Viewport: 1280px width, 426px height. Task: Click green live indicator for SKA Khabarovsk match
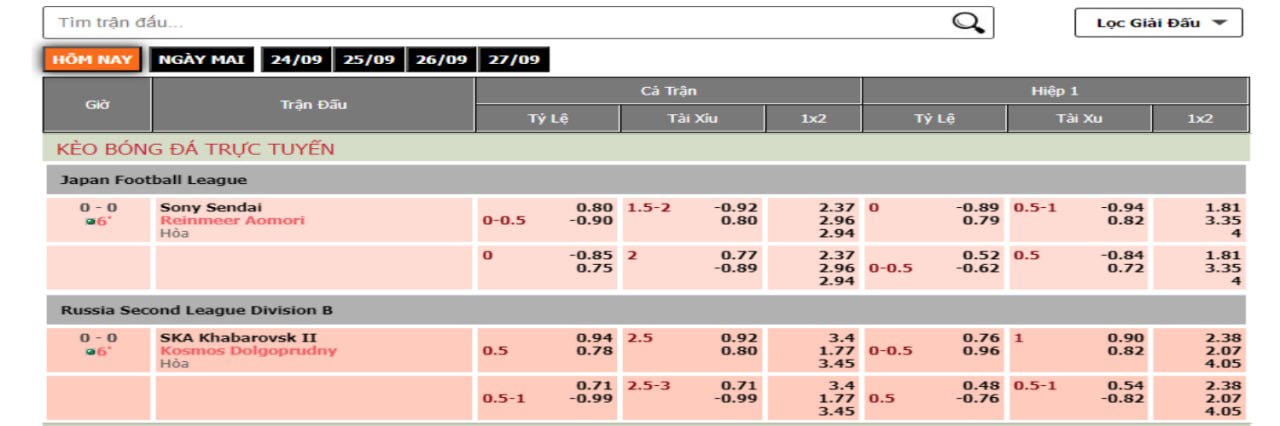tap(90, 352)
